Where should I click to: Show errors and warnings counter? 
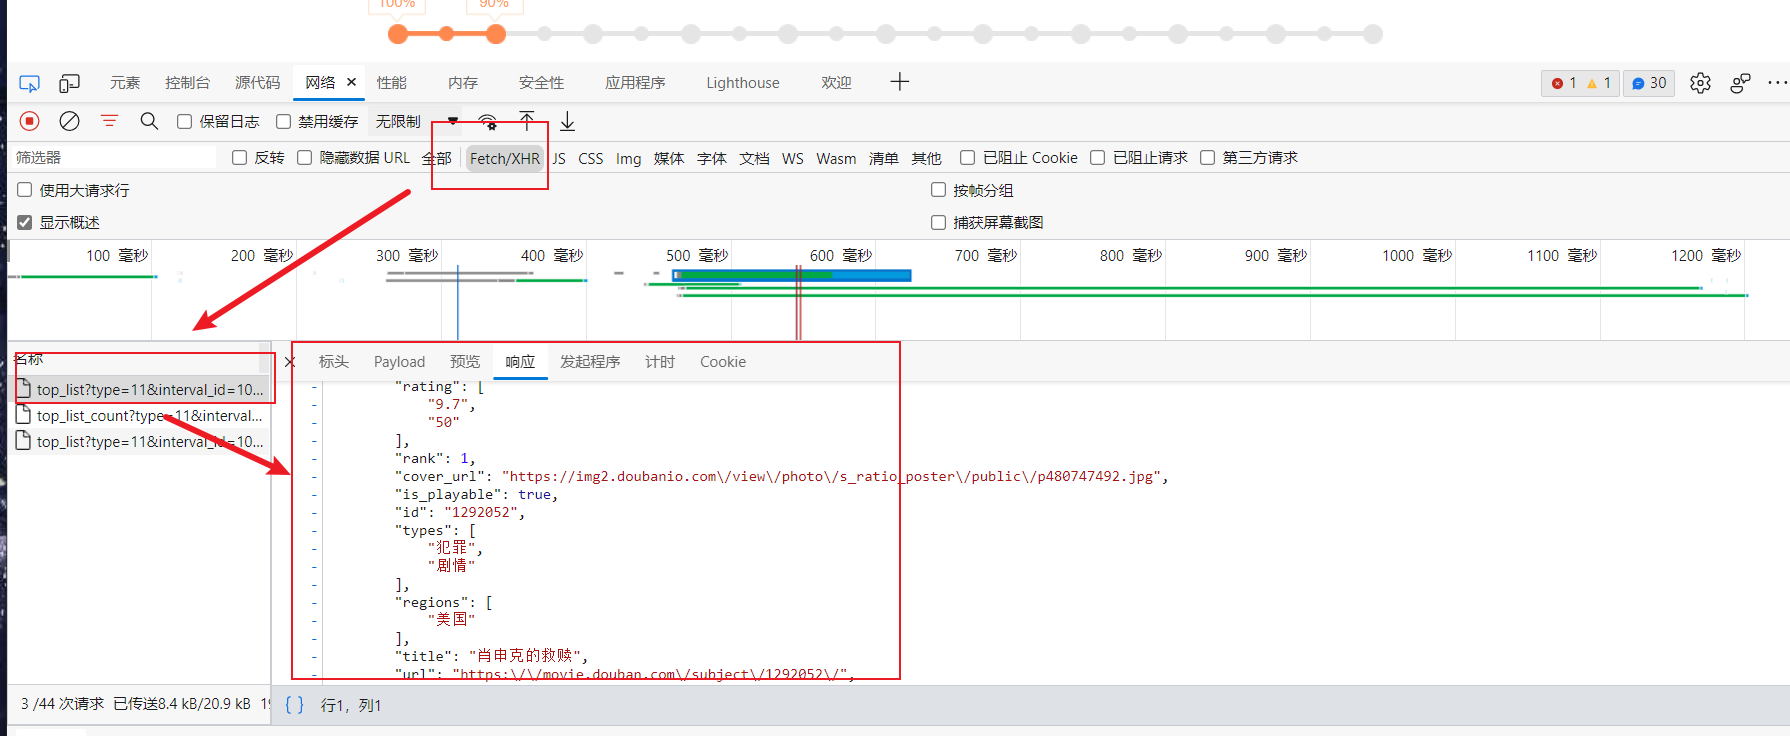(1581, 83)
